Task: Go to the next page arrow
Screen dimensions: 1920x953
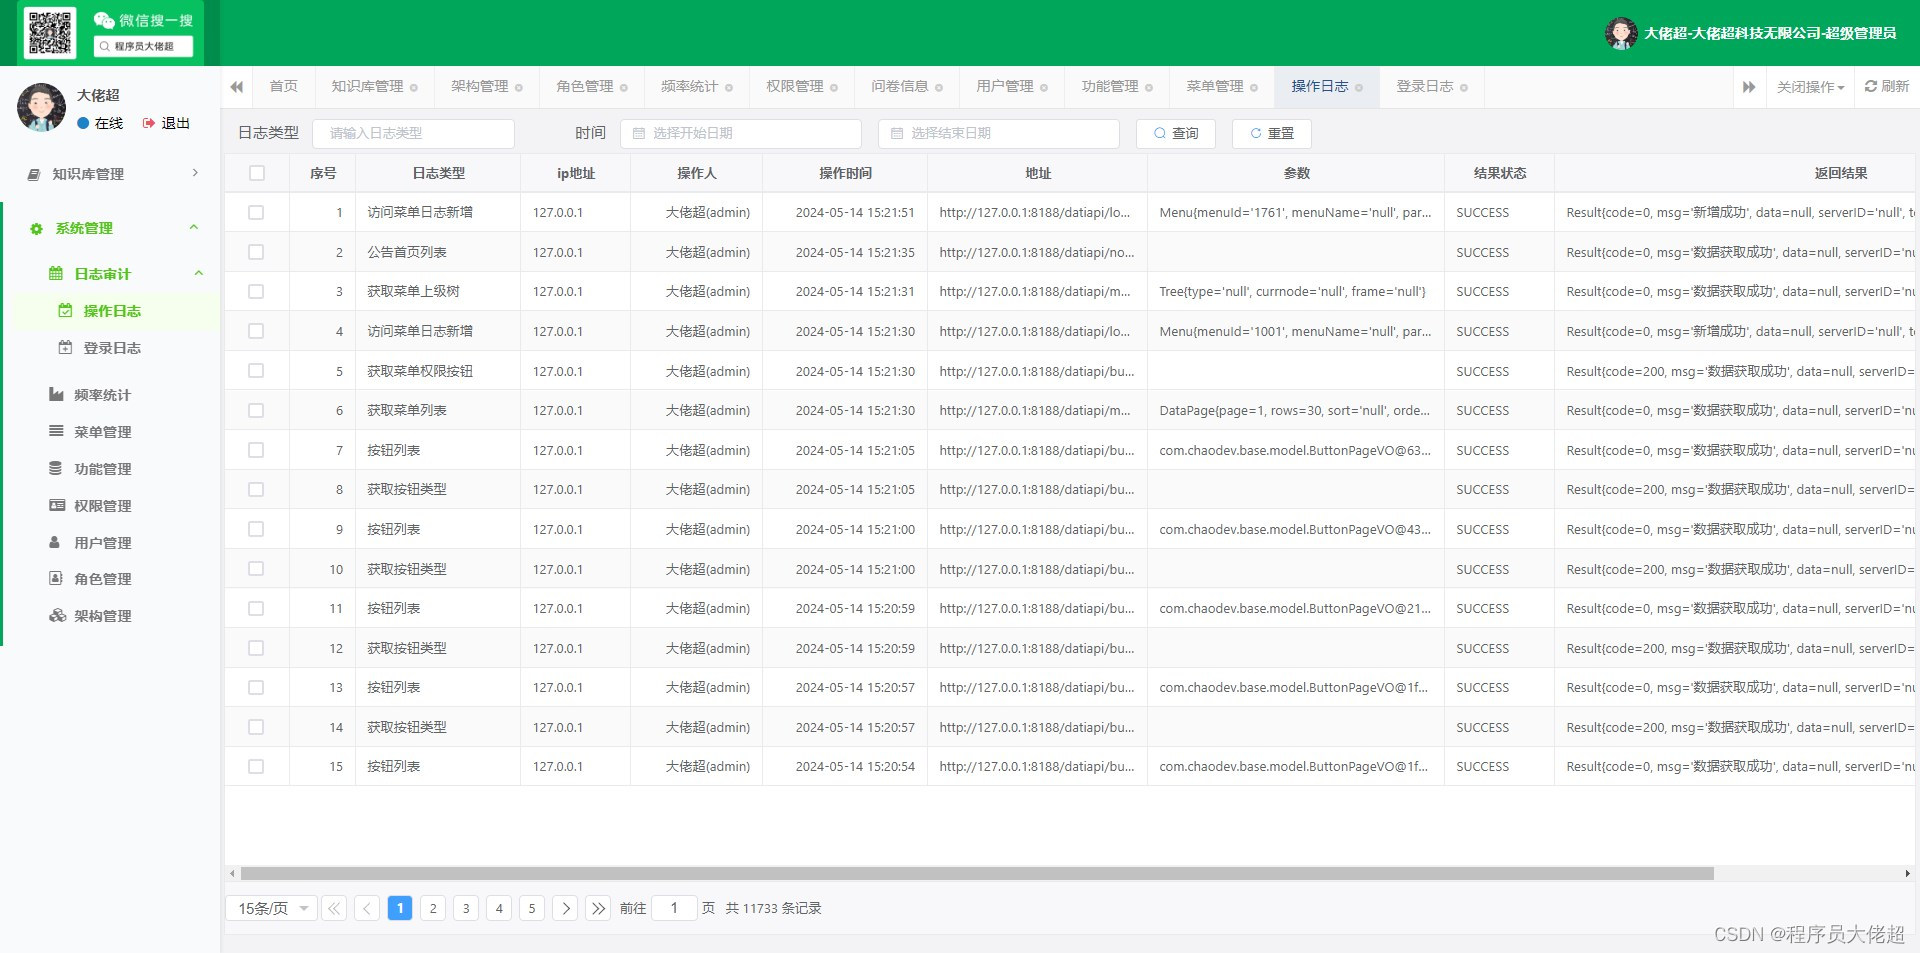Action: pos(565,908)
